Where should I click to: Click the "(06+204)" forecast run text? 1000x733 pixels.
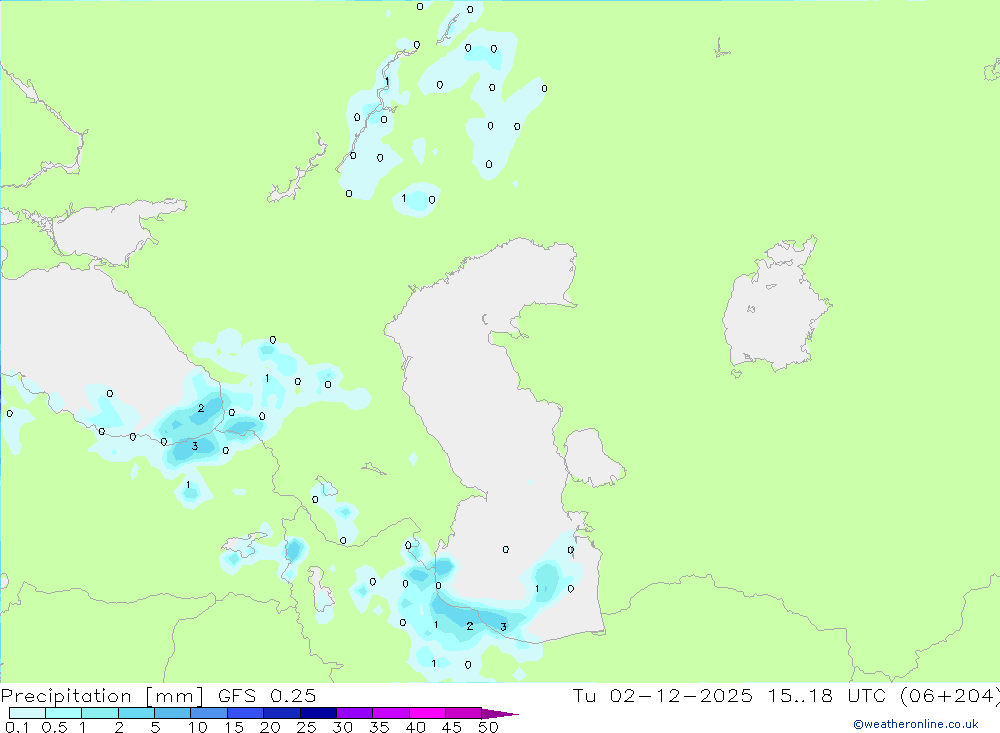[x=950, y=695]
